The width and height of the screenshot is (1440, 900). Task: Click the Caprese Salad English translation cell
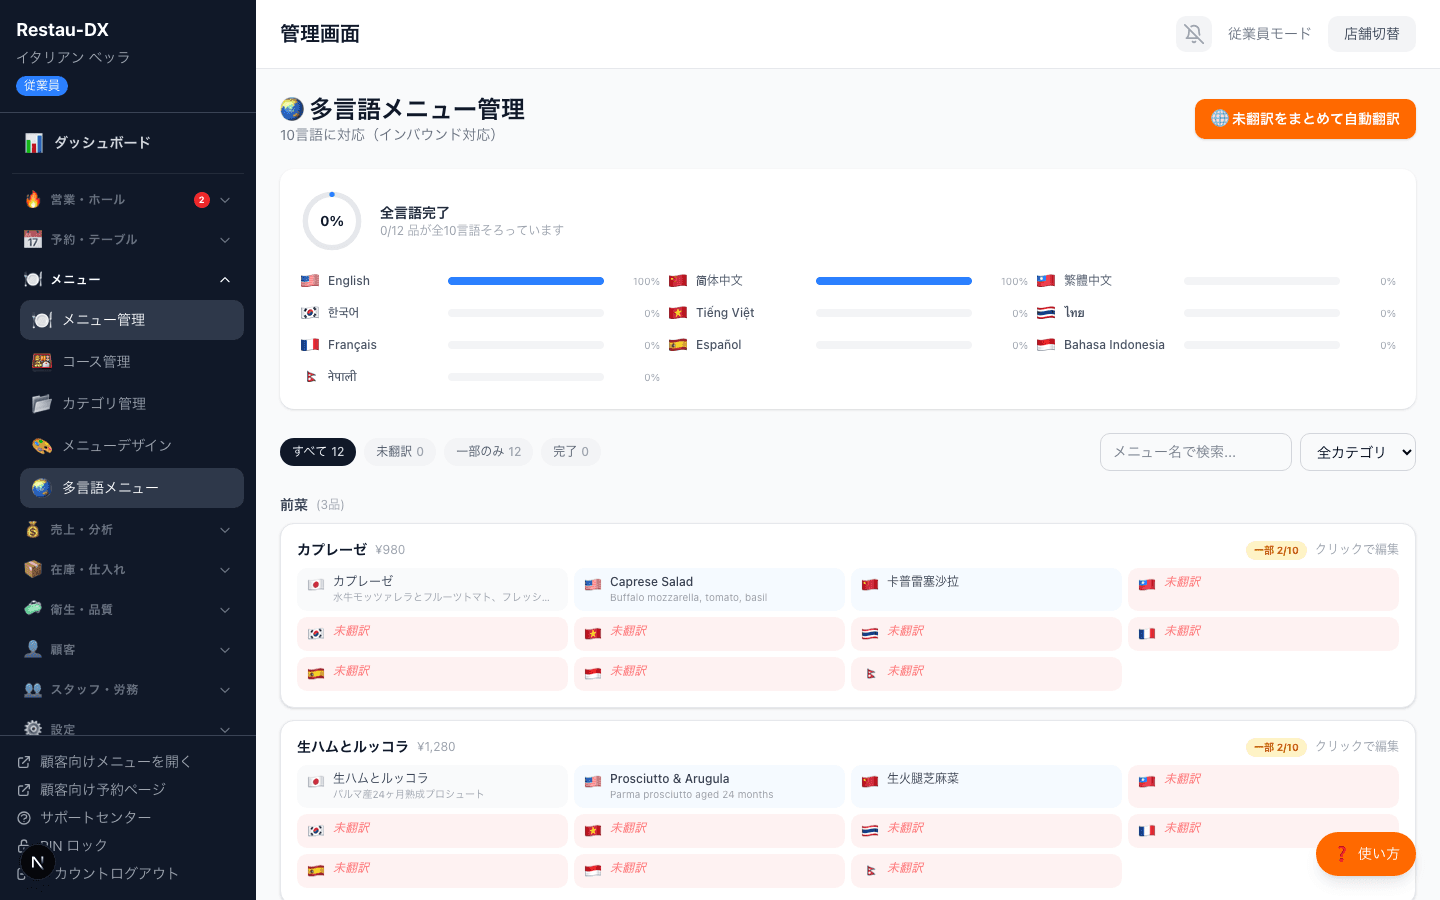click(x=709, y=589)
